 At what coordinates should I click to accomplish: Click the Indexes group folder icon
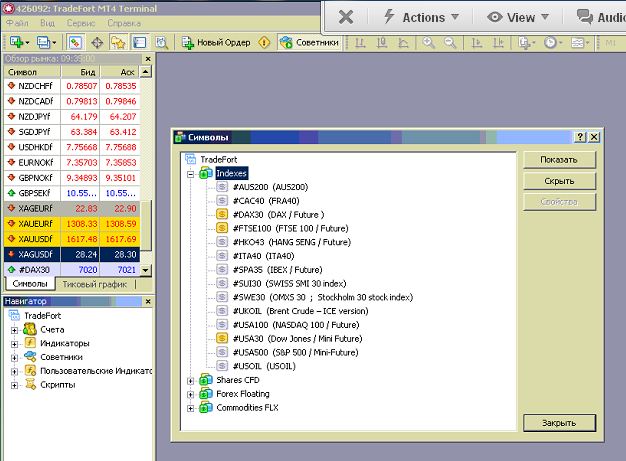(206, 173)
